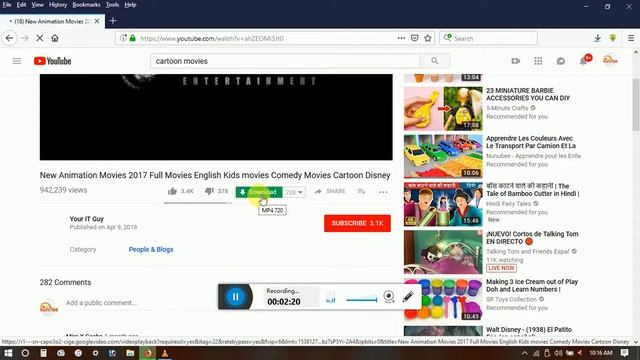Click the YouTube search box with cartoon movies

285,61
